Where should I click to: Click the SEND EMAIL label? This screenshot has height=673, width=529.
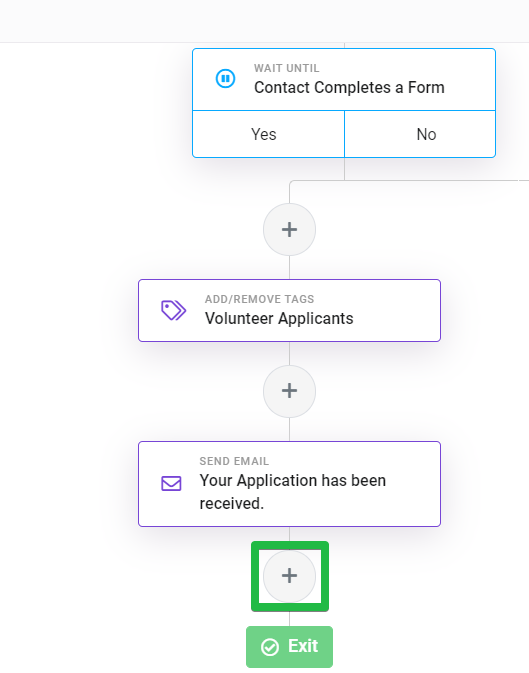234,461
